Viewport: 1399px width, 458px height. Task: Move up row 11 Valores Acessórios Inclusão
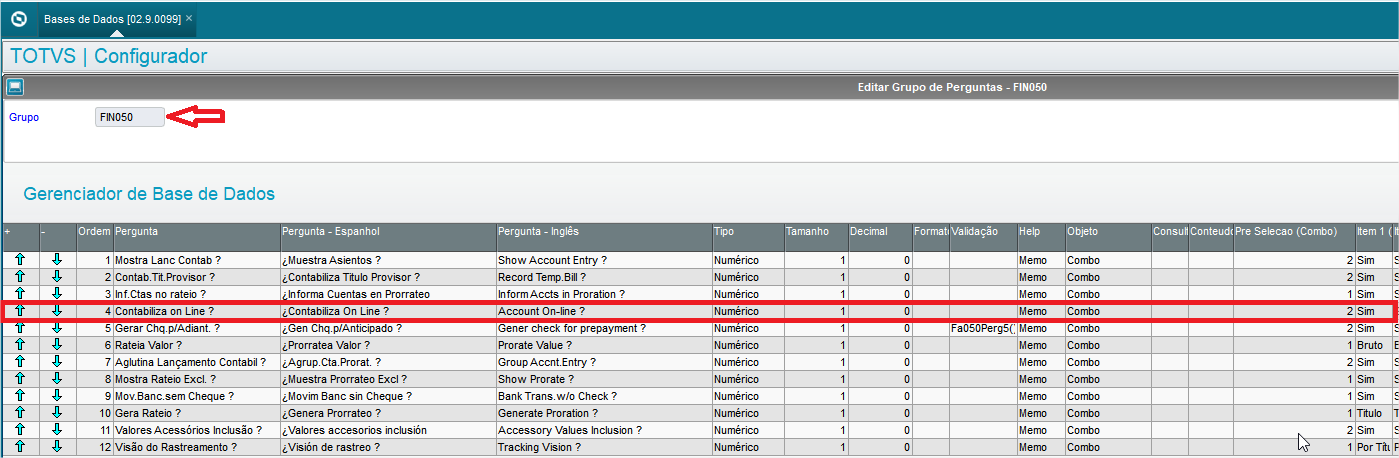(x=20, y=430)
